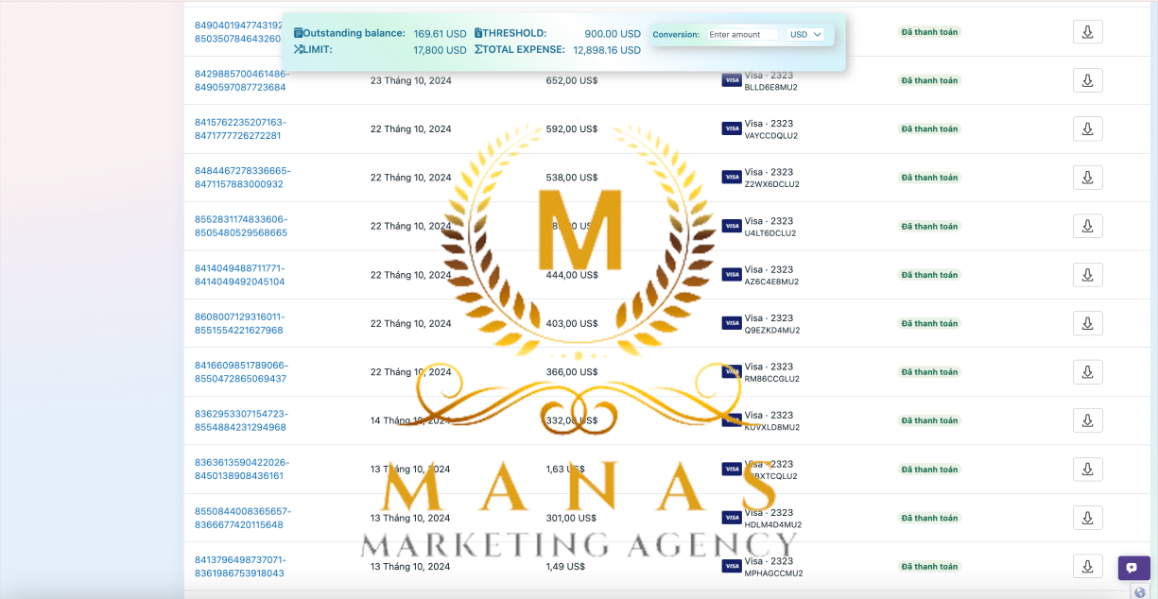This screenshot has width=1158, height=599.
Task: Click the amount 538,00 US$
Action: [x=572, y=177]
